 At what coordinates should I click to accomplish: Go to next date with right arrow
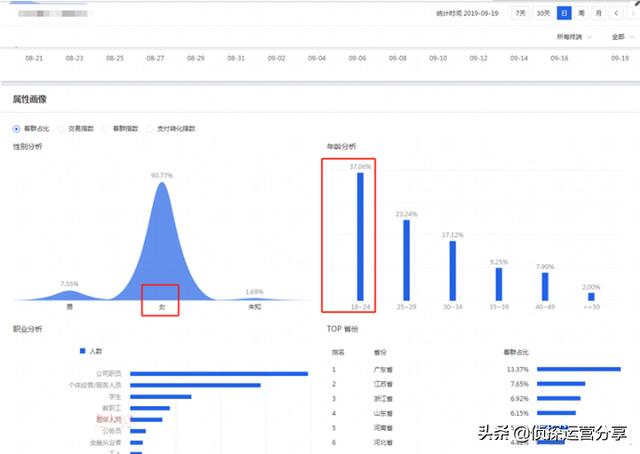coord(630,13)
